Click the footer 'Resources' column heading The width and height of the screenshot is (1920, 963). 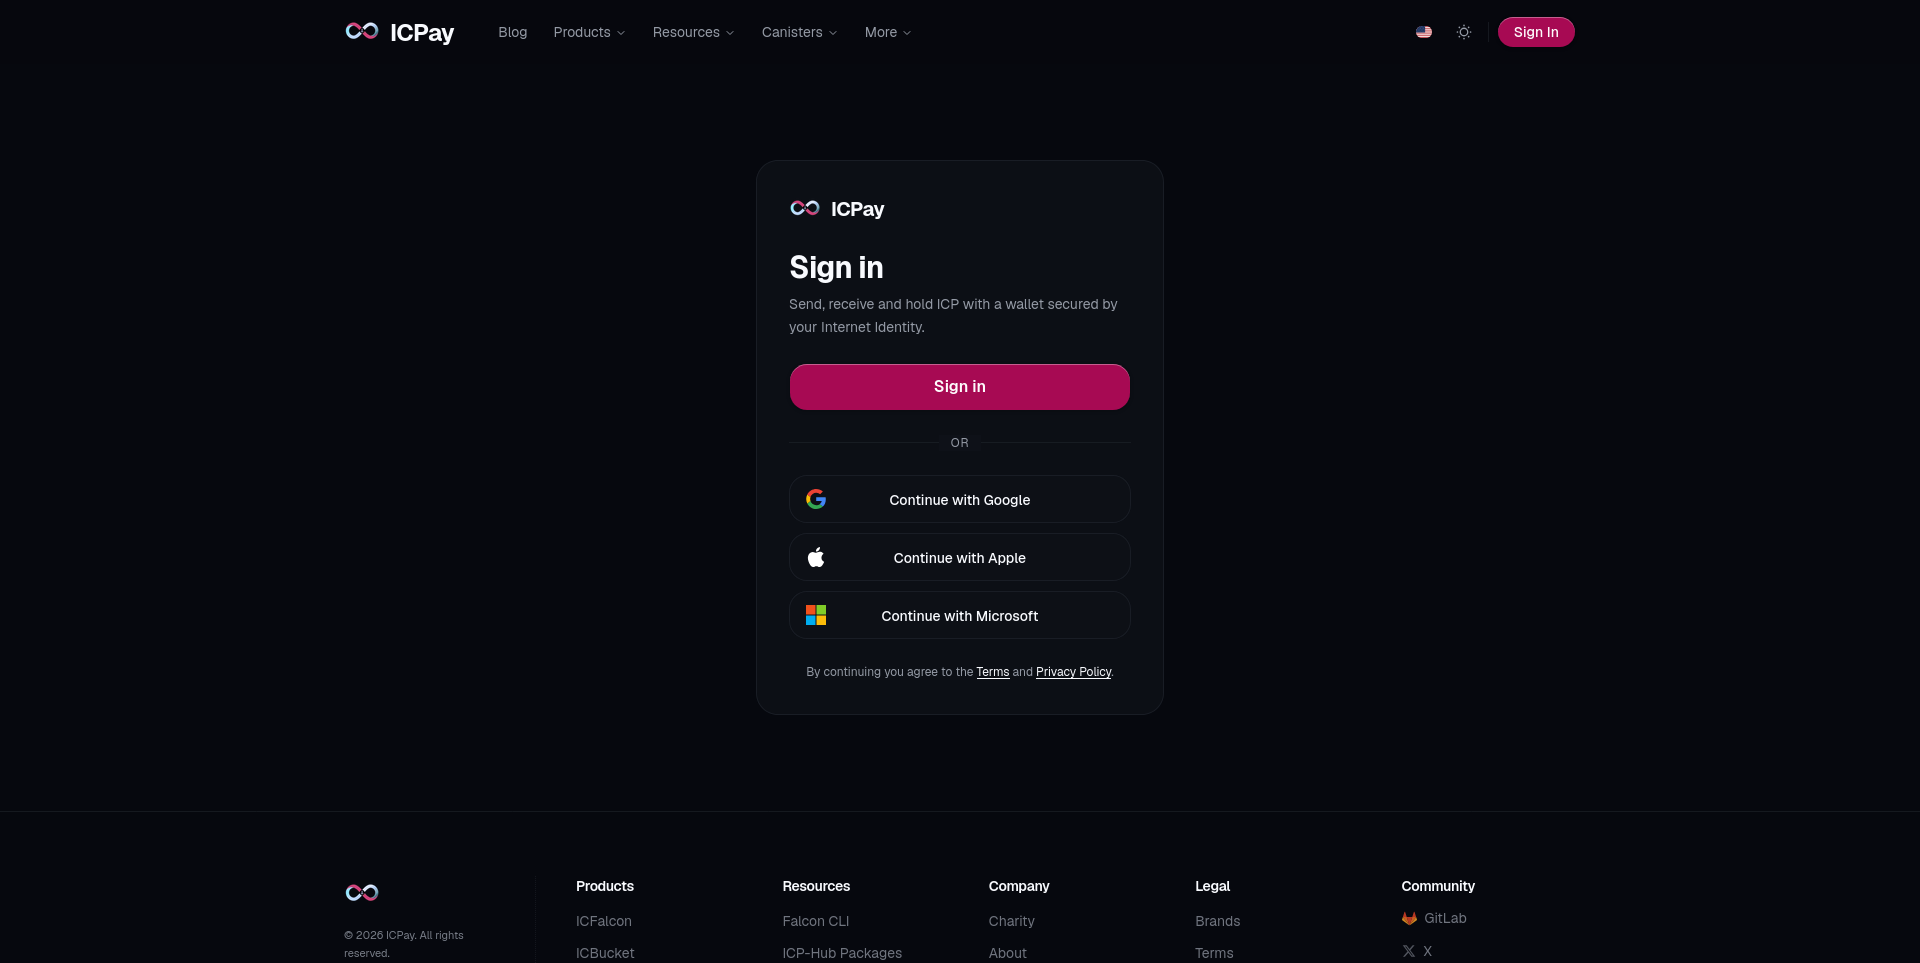point(816,886)
